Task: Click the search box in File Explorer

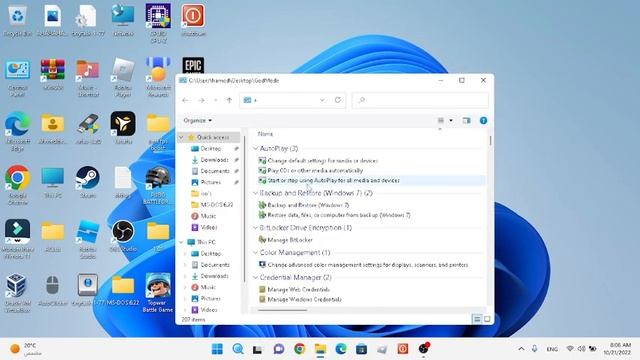Action: pyautogui.click(x=420, y=100)
